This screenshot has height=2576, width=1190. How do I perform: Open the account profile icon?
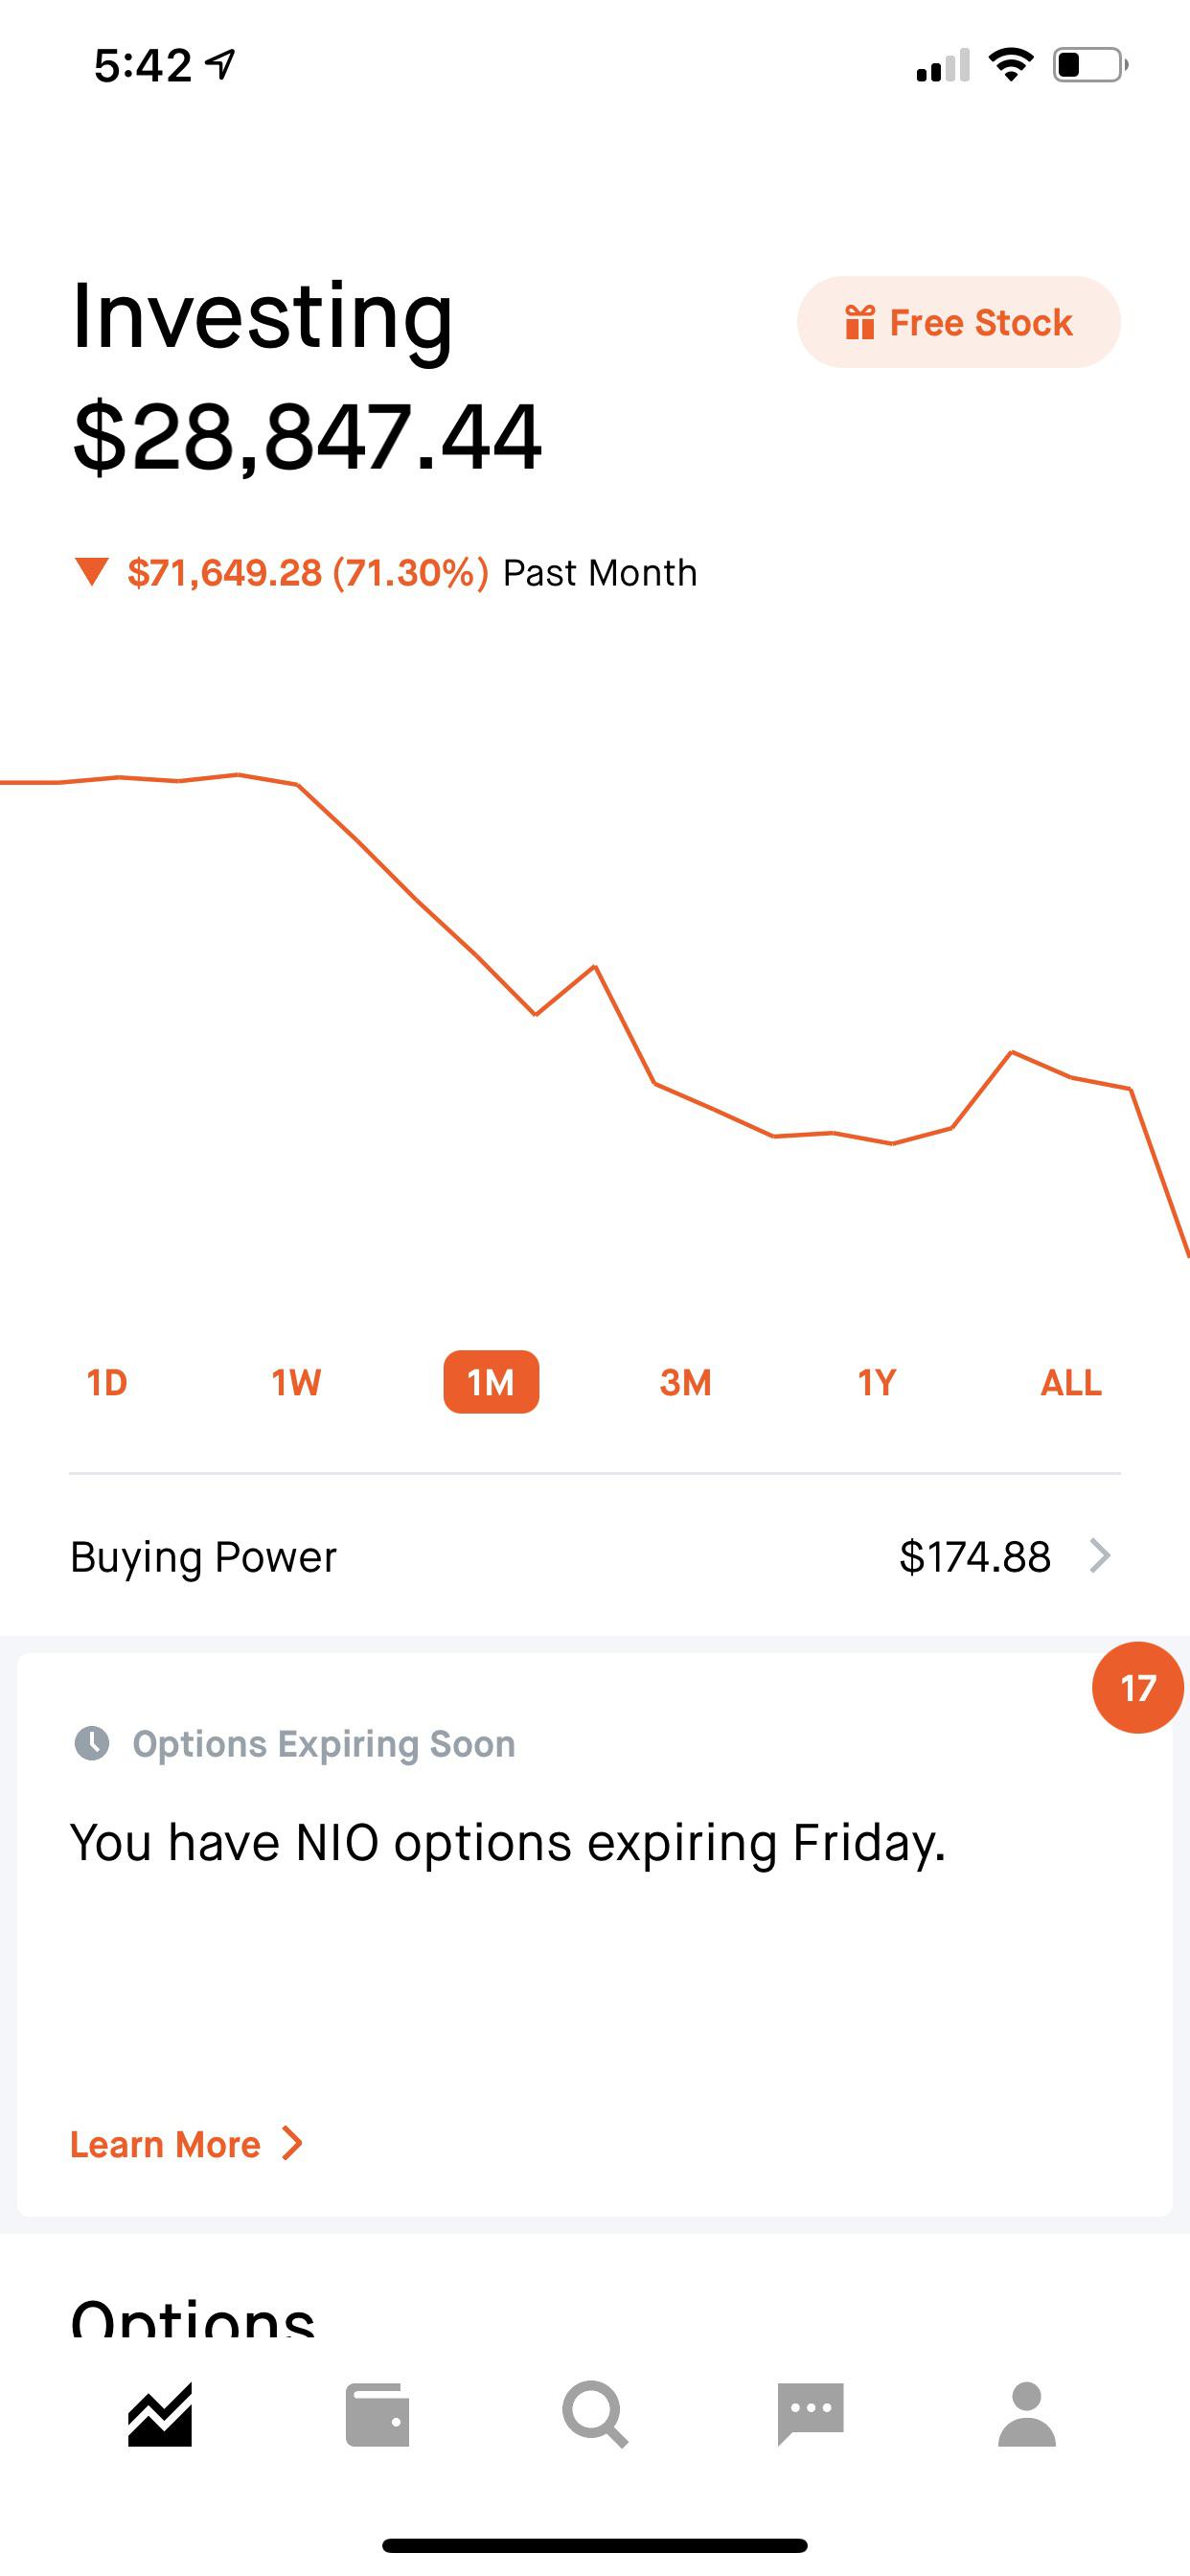(1027, 2415)
